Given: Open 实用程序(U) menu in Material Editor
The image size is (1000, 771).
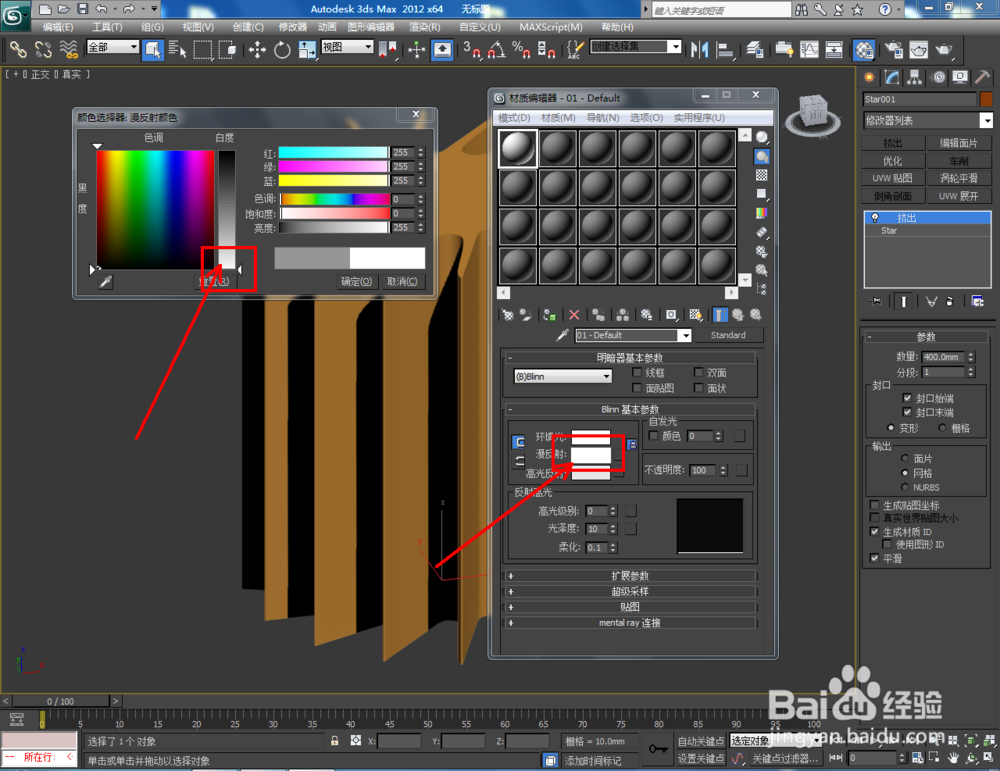Looking at the screenshot, I should pos(699,118).
